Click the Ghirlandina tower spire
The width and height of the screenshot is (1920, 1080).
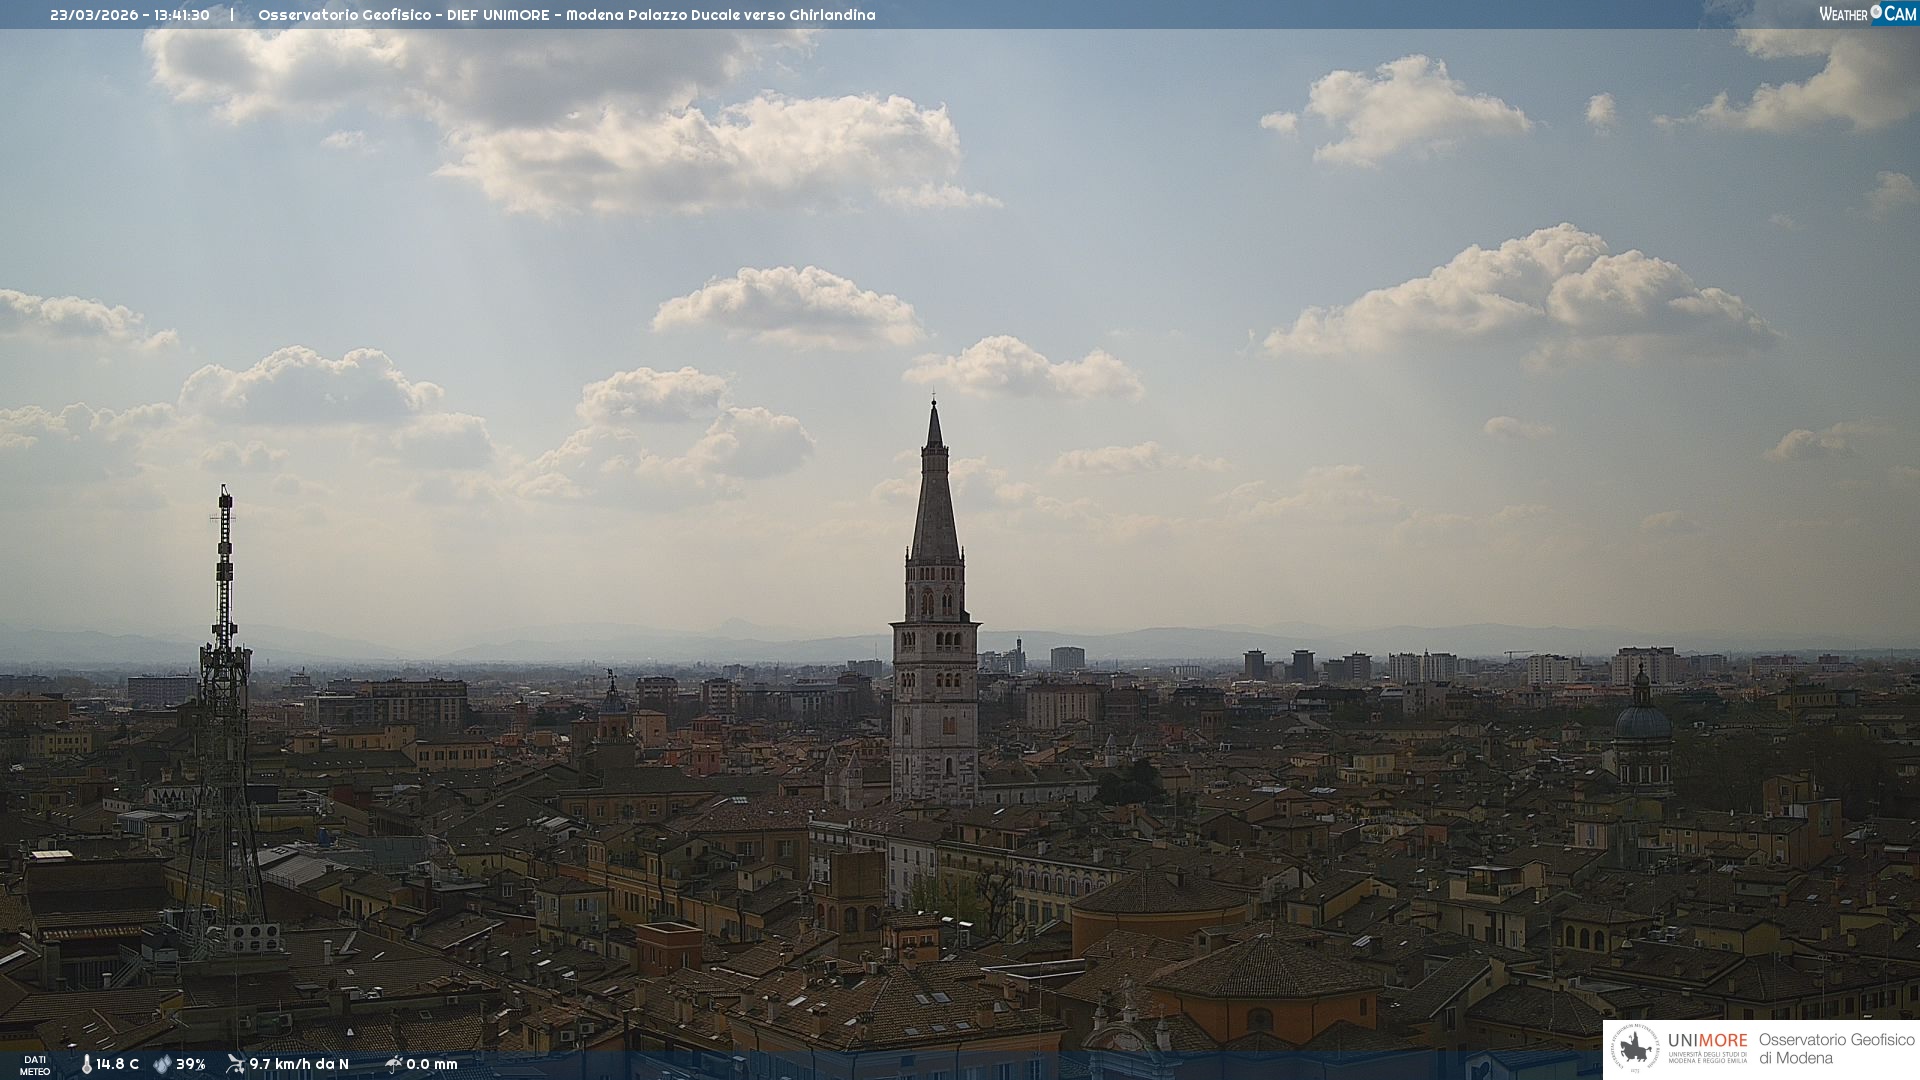coord(935,500)
